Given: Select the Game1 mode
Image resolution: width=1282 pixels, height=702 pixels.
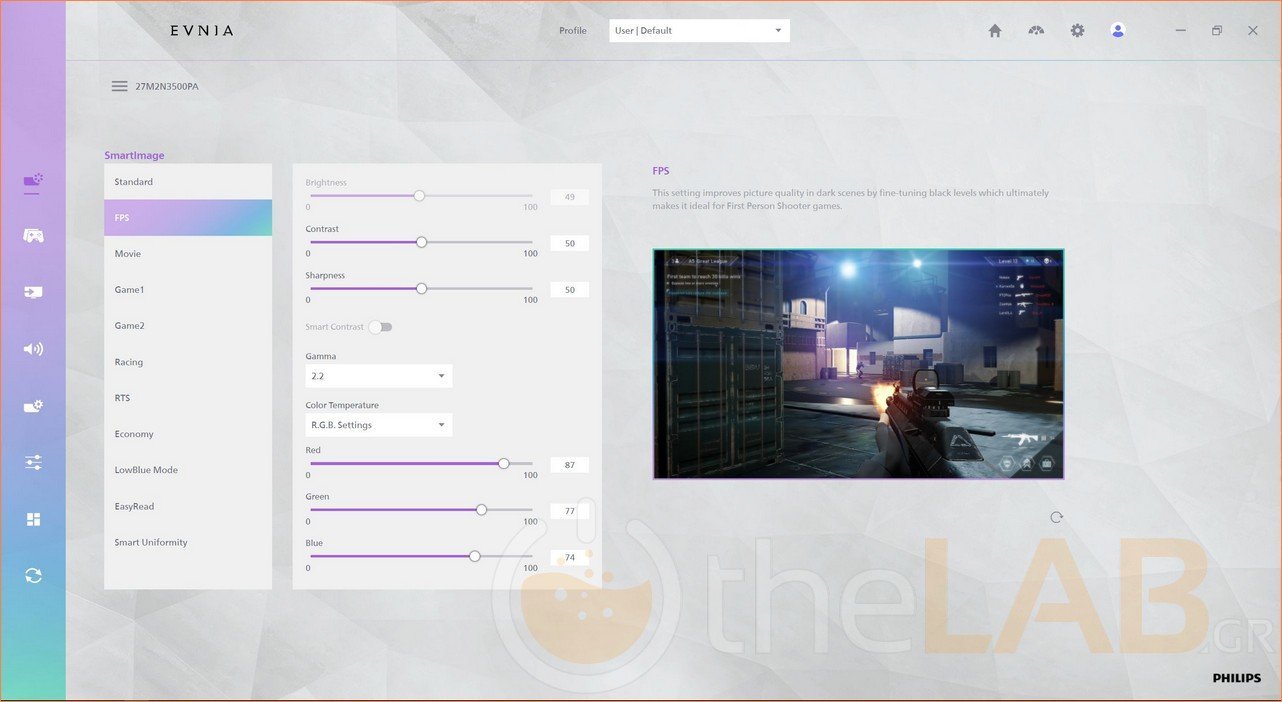Looking at the screenshot, I should pyautogui.click(x=188, y=290).
